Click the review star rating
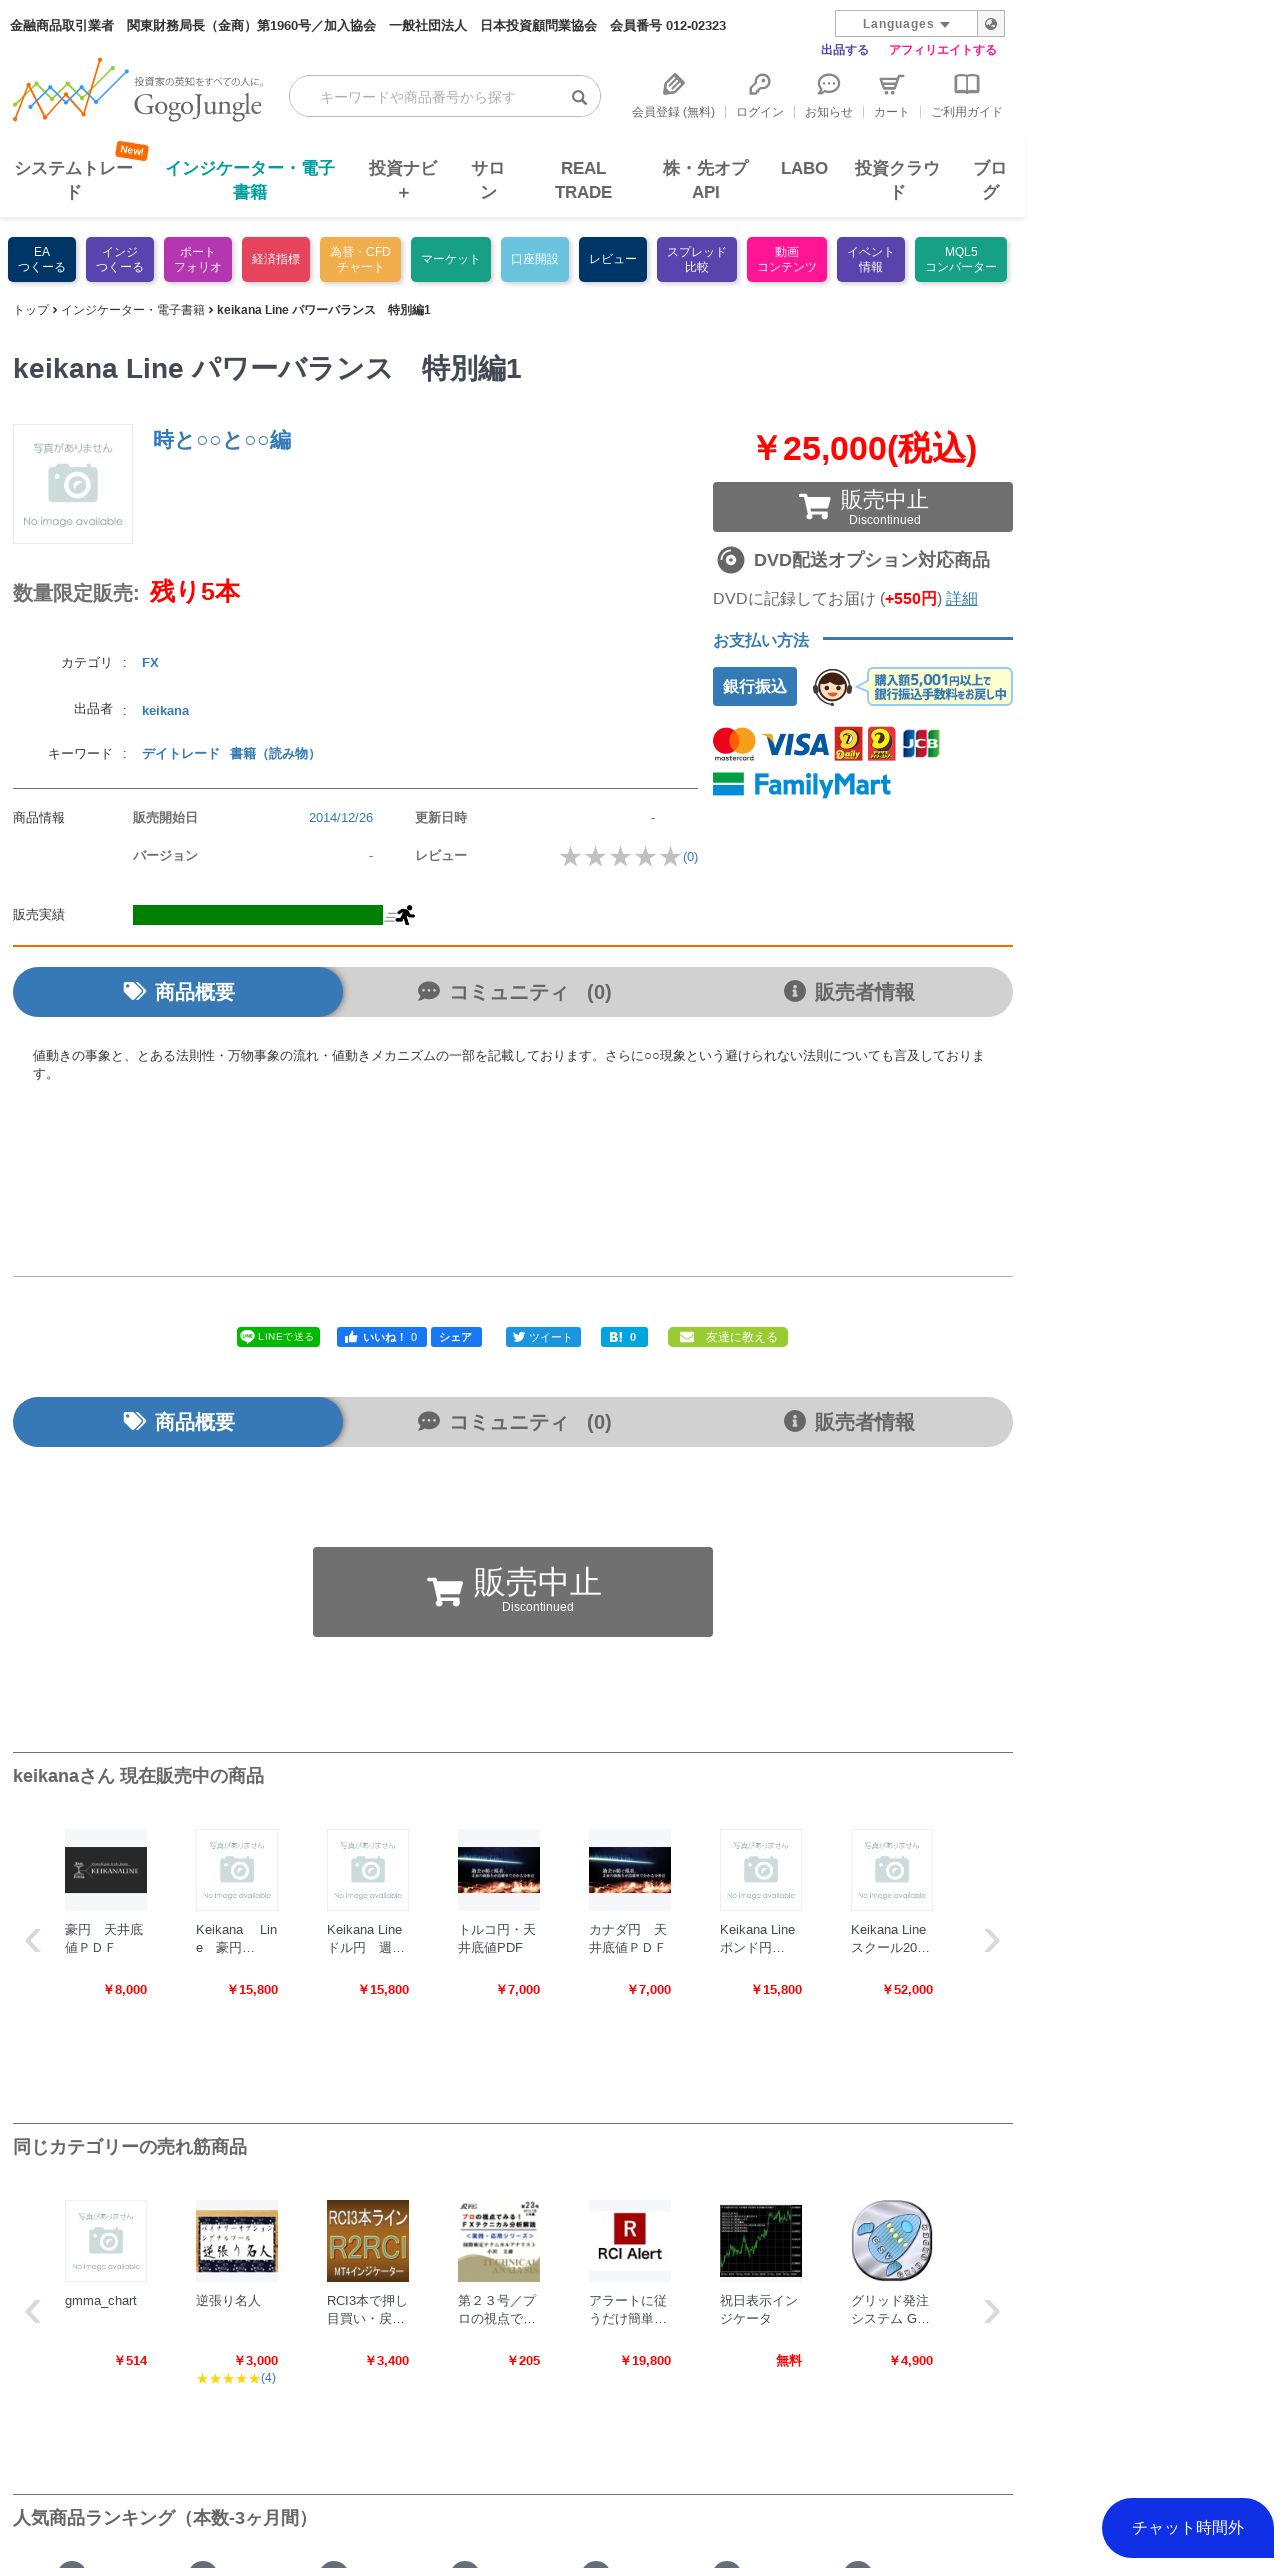This screenshot has height=2568, width=1284. (x=620, y=857)
